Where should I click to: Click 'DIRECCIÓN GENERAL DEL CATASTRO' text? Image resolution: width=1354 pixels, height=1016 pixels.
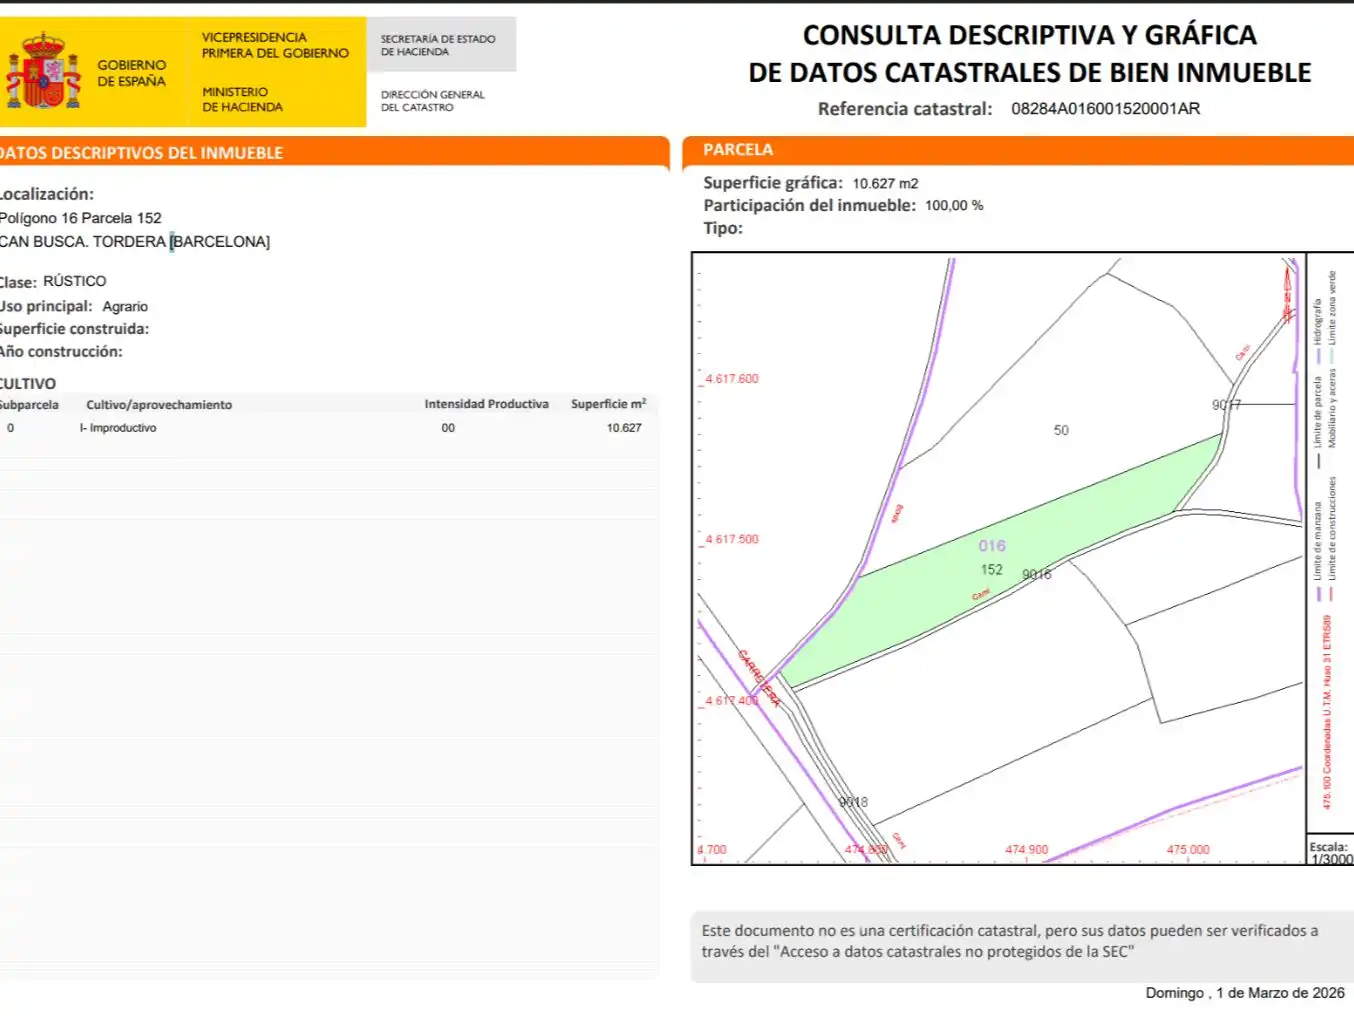[432, 101]
